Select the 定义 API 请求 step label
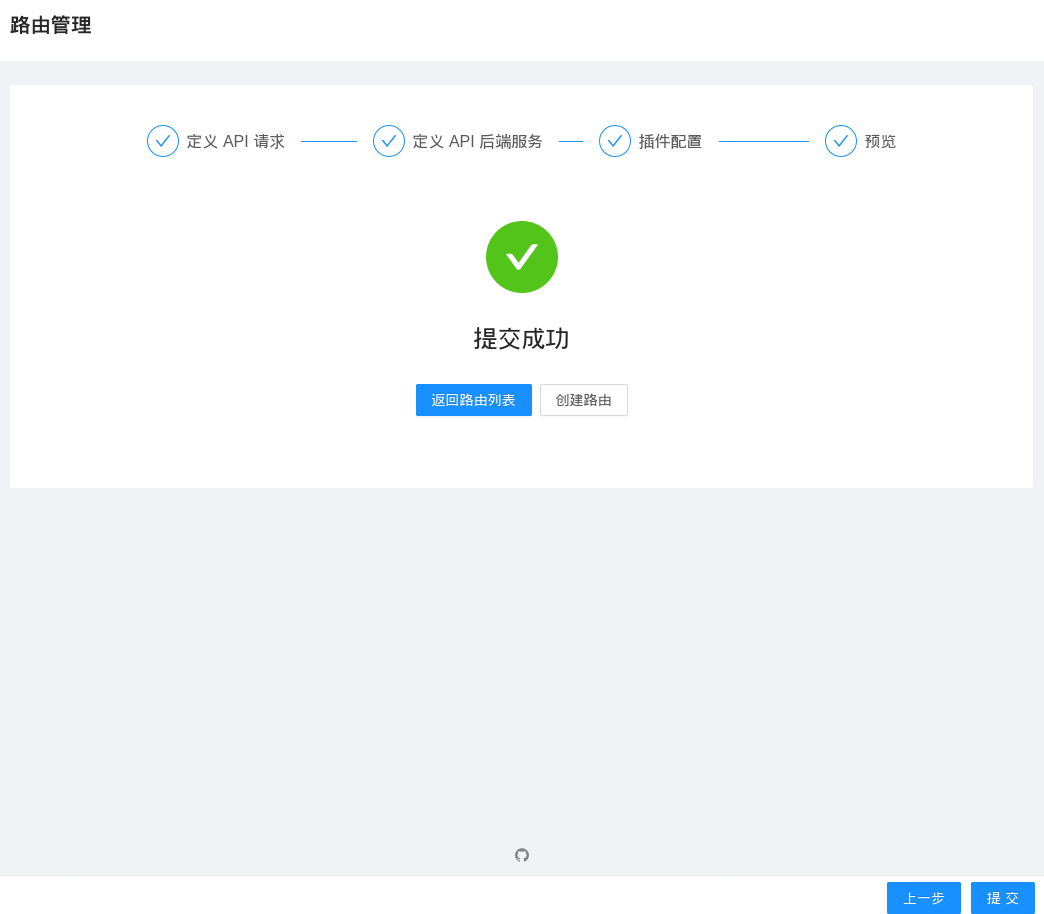 (236, 141)
